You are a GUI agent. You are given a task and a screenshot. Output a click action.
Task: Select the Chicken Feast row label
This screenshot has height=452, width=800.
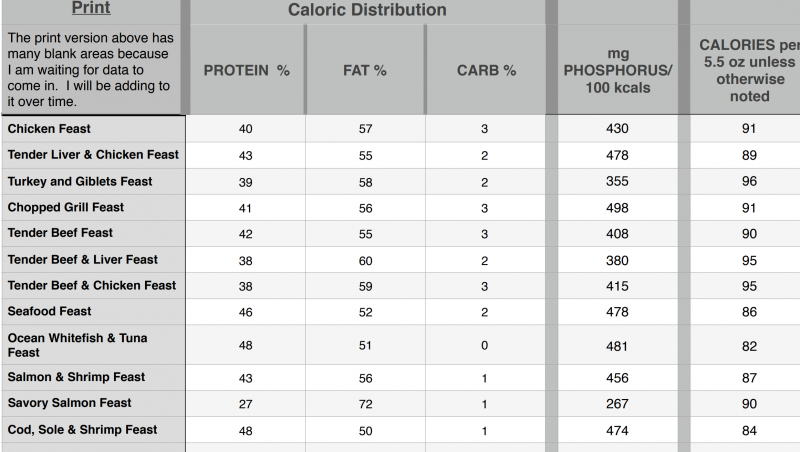[48, 129]
